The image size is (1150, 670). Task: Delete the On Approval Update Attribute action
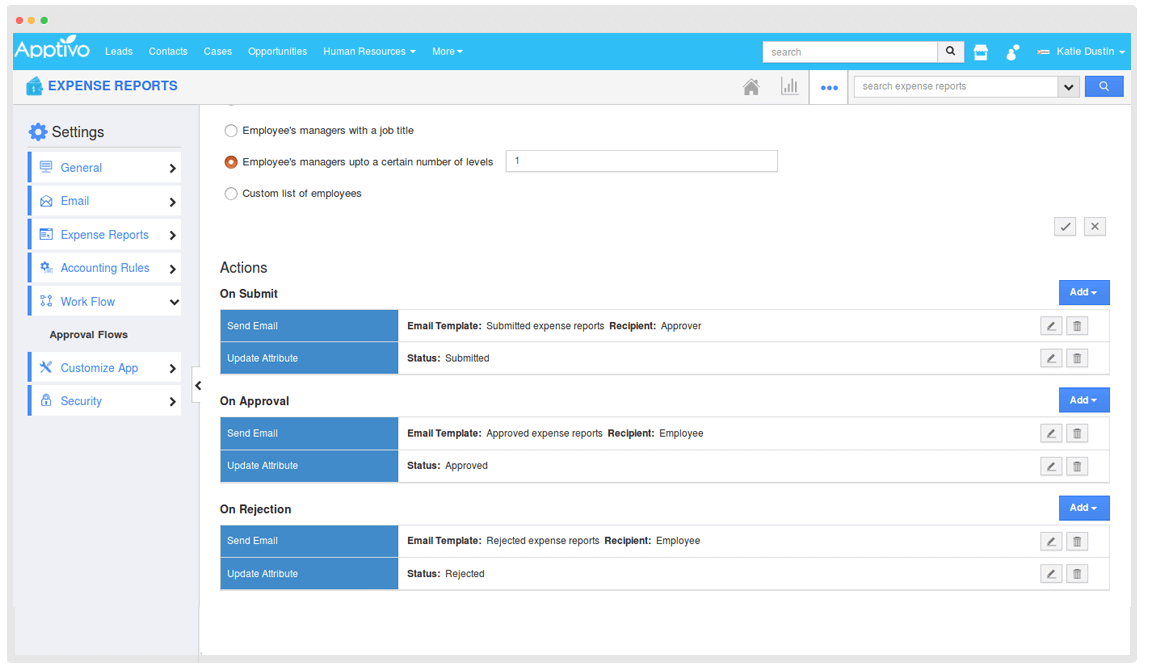pos(1077,466)
